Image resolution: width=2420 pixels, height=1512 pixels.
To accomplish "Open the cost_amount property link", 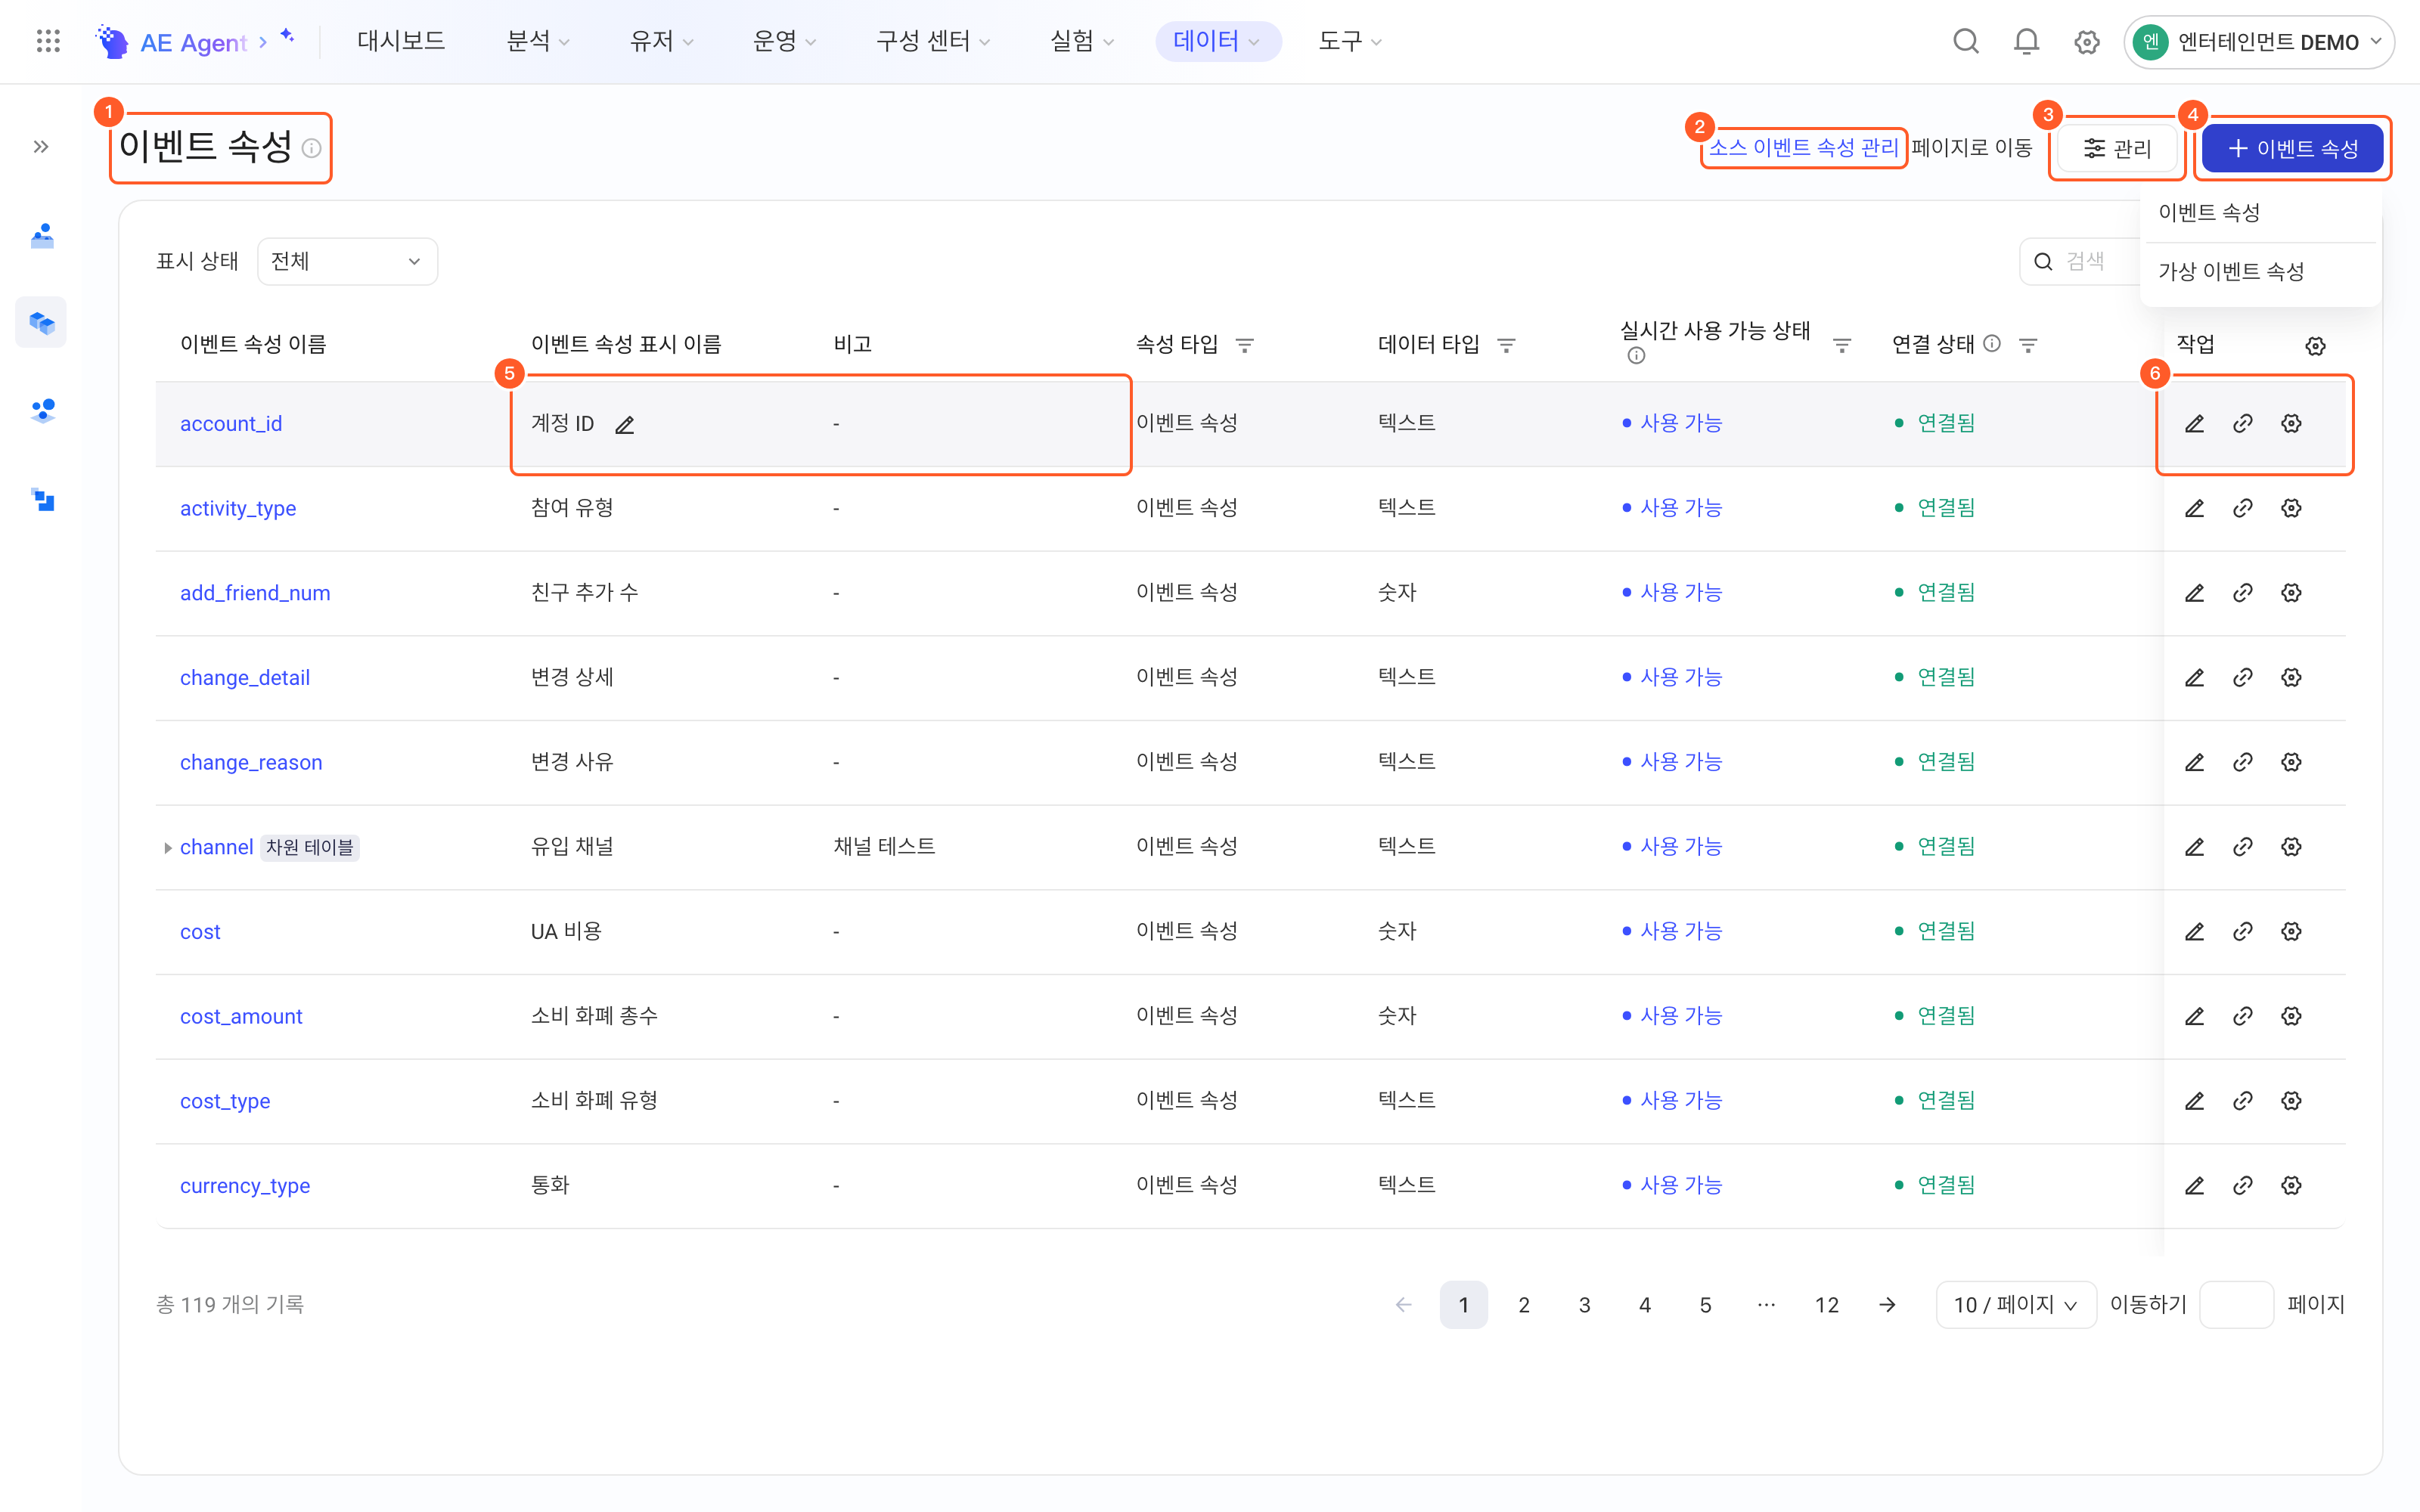I will click(x=241, y=1017).
